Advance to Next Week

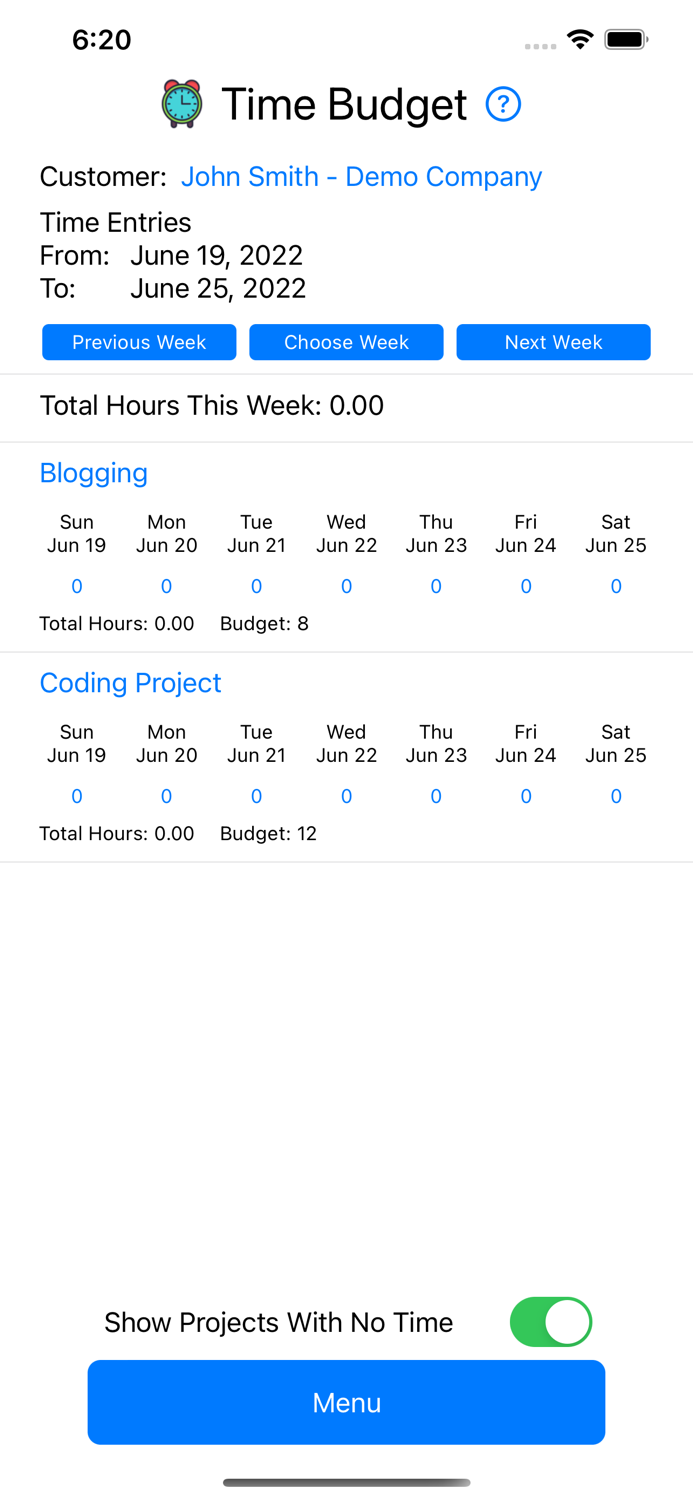click(x=553, y=342)
